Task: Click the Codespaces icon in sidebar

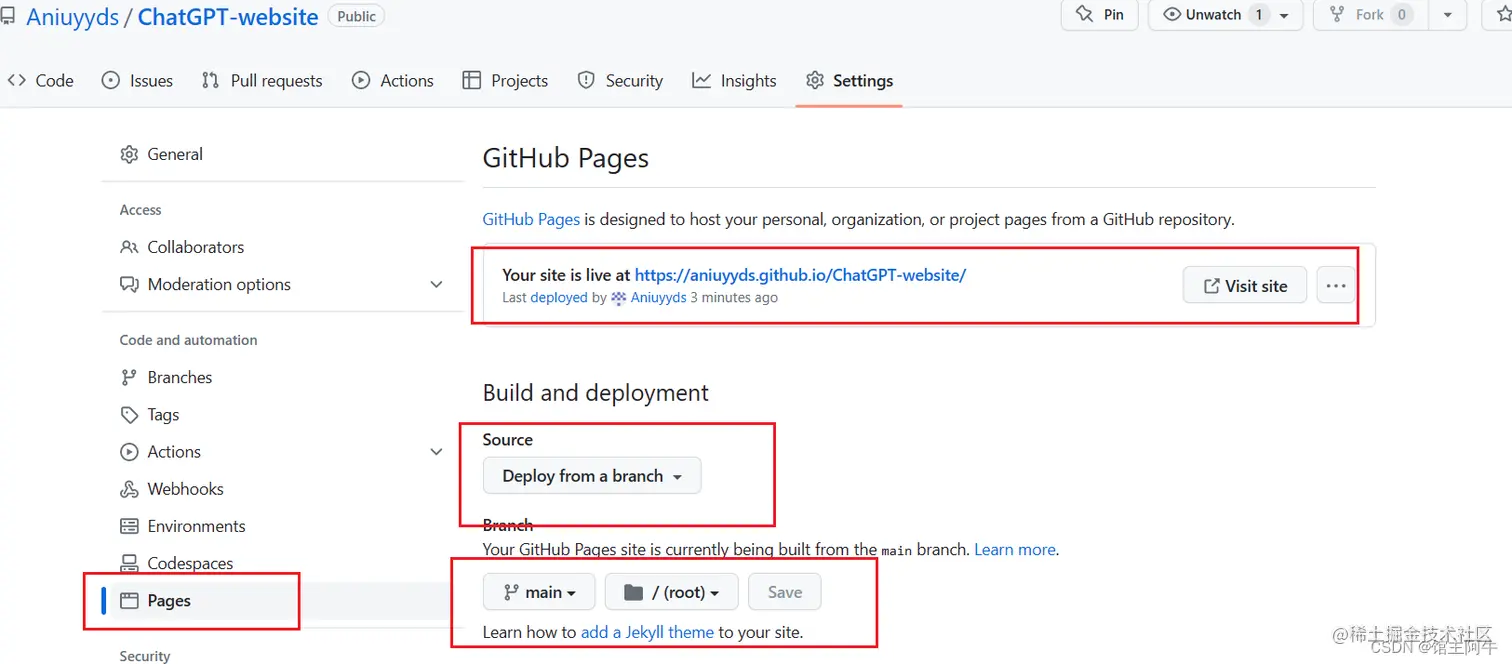Action: [129, 563]
